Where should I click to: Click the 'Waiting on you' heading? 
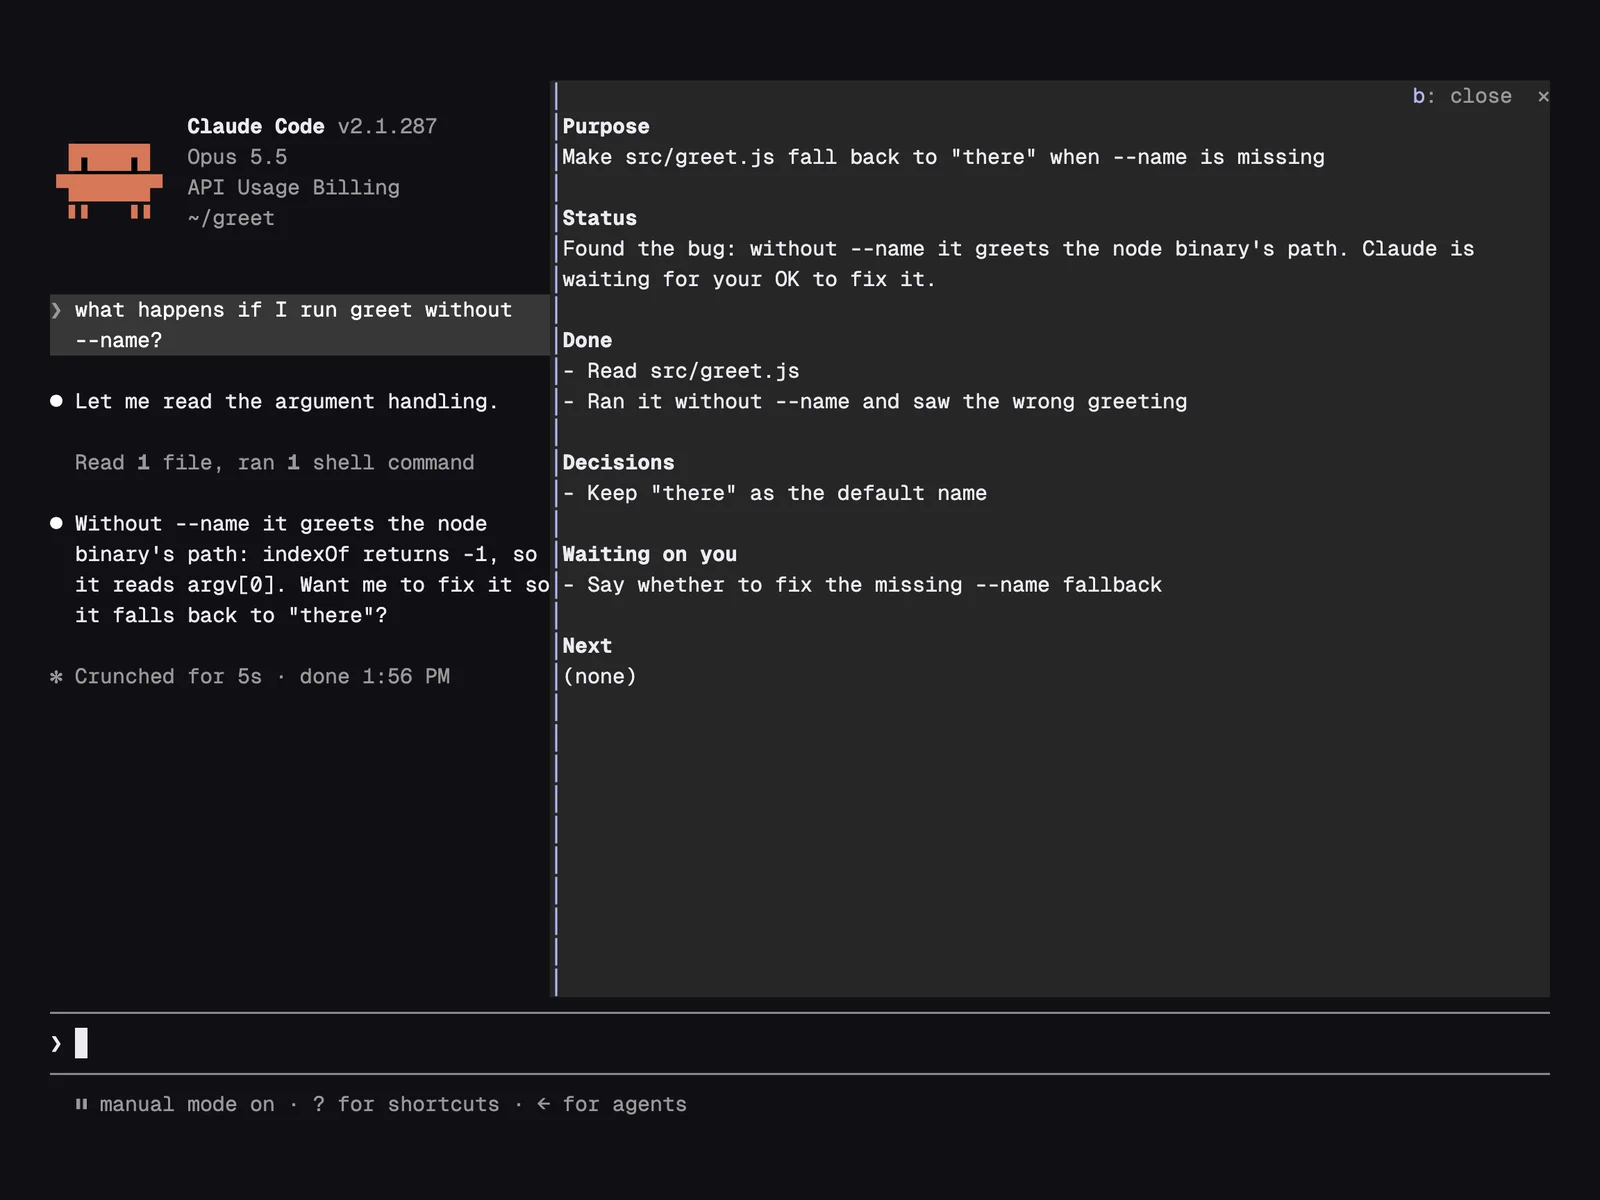point(649,554)
